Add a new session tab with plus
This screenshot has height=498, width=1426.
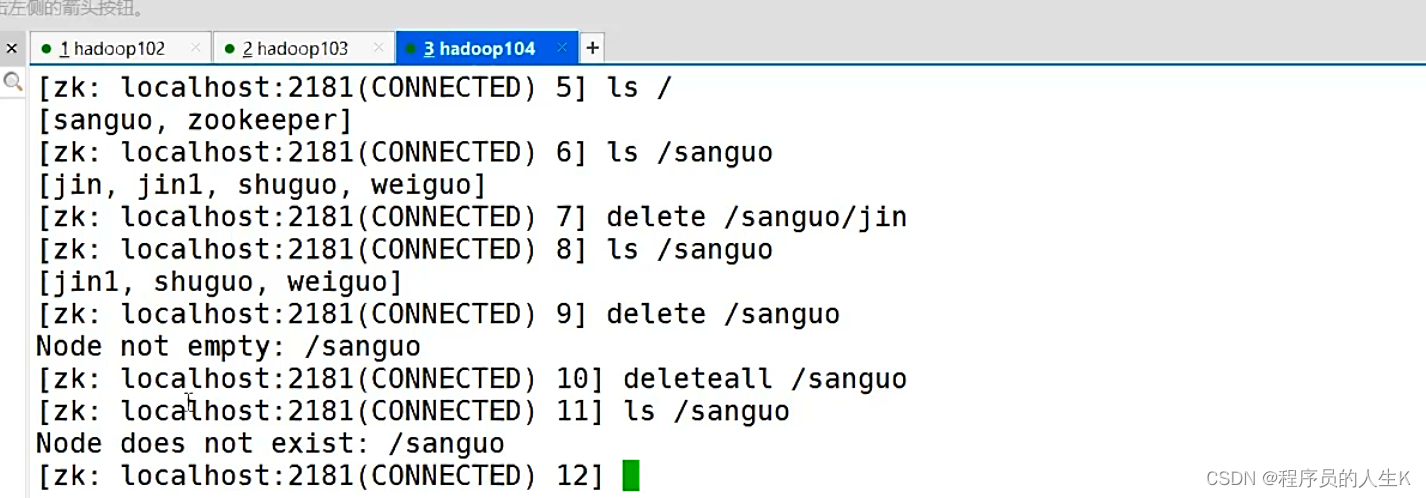coord(592,47)
